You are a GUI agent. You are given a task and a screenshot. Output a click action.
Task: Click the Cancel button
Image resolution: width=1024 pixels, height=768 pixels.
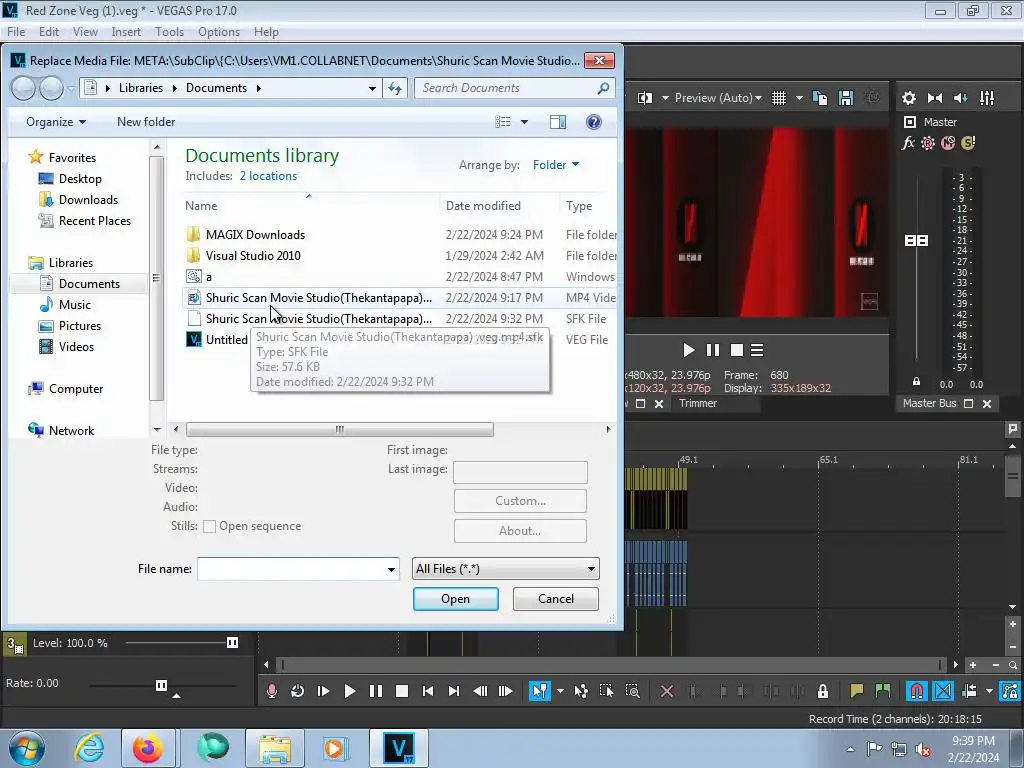556,599
